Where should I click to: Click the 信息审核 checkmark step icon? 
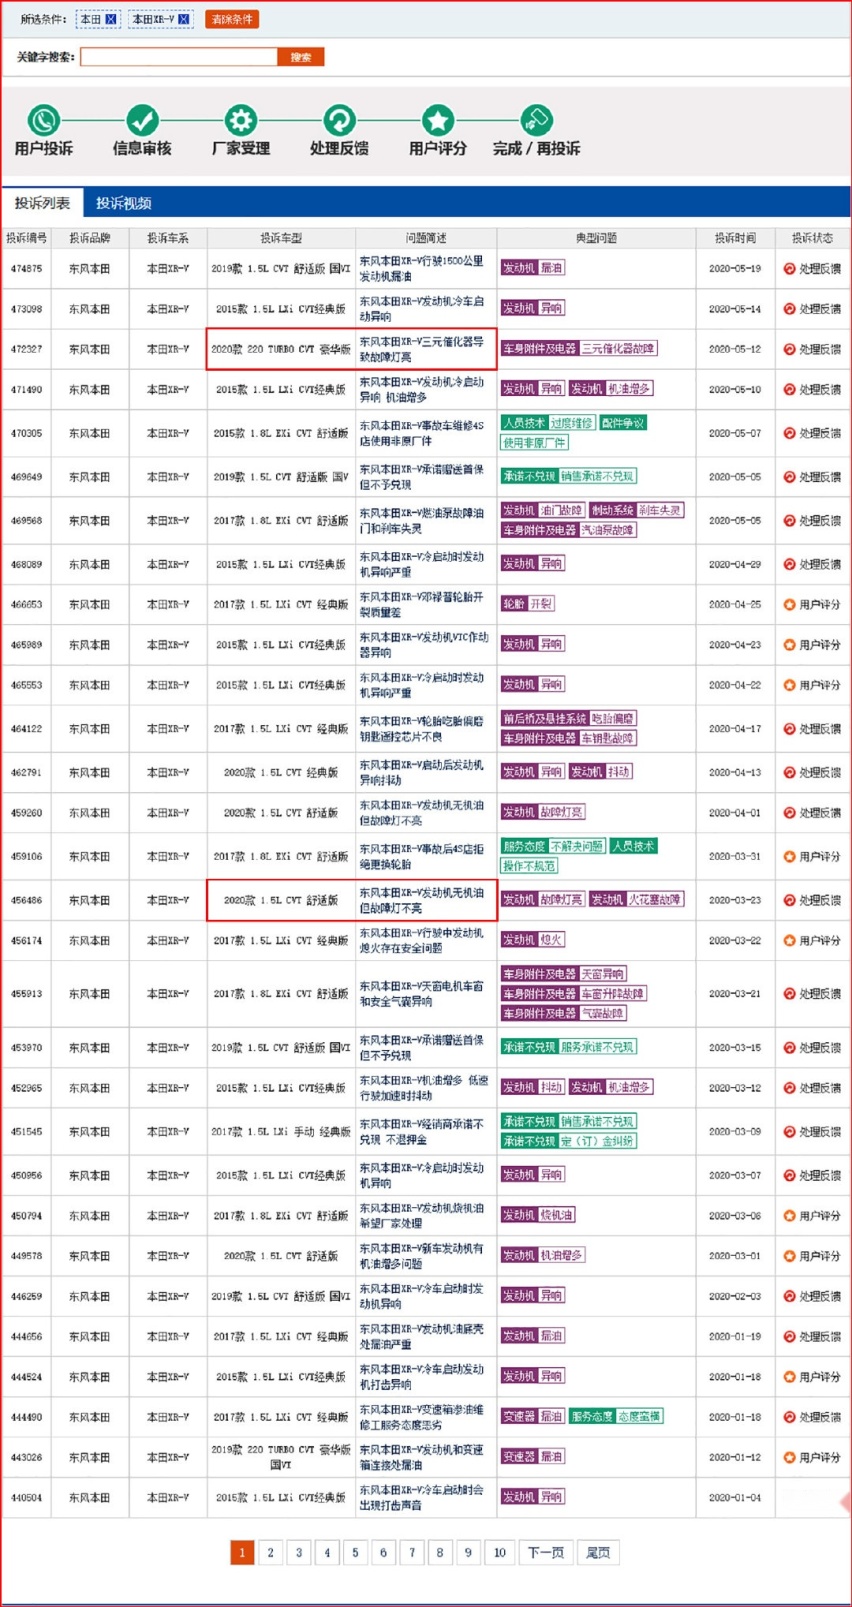tap(142, 121)
